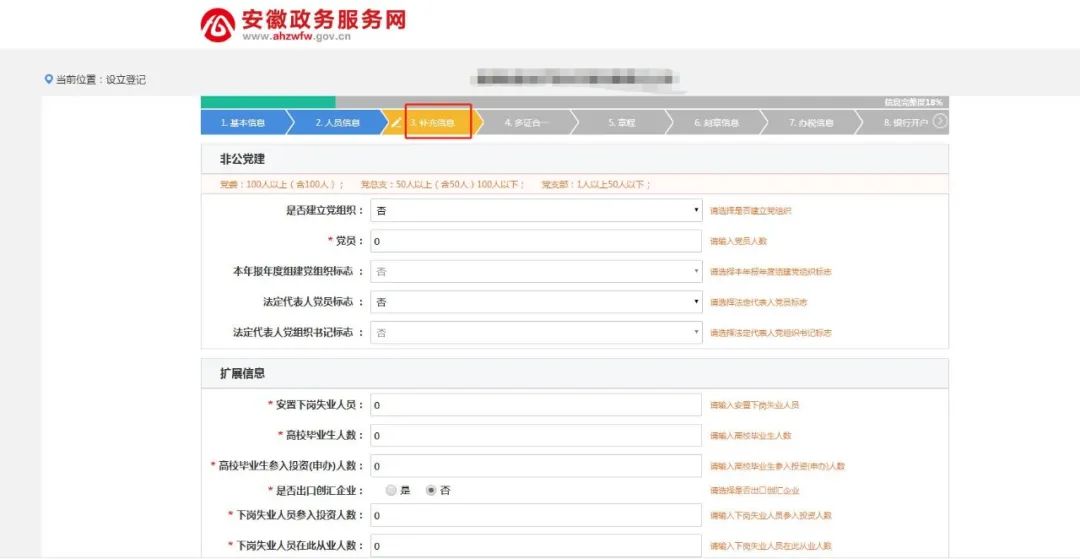The height and width of the screenshot is (559, 1080).
Task: Go to step 7 办税信息
Action: pos(811,123)
